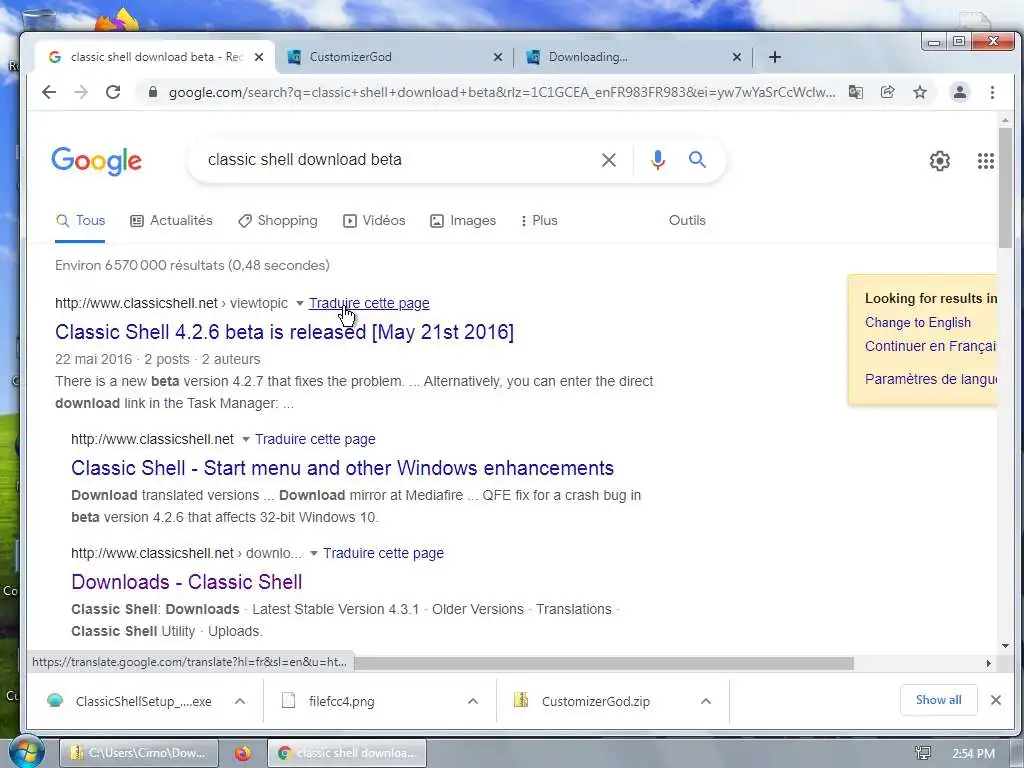
Task: Select the Actualités search filter
Action: coord(171,221)
